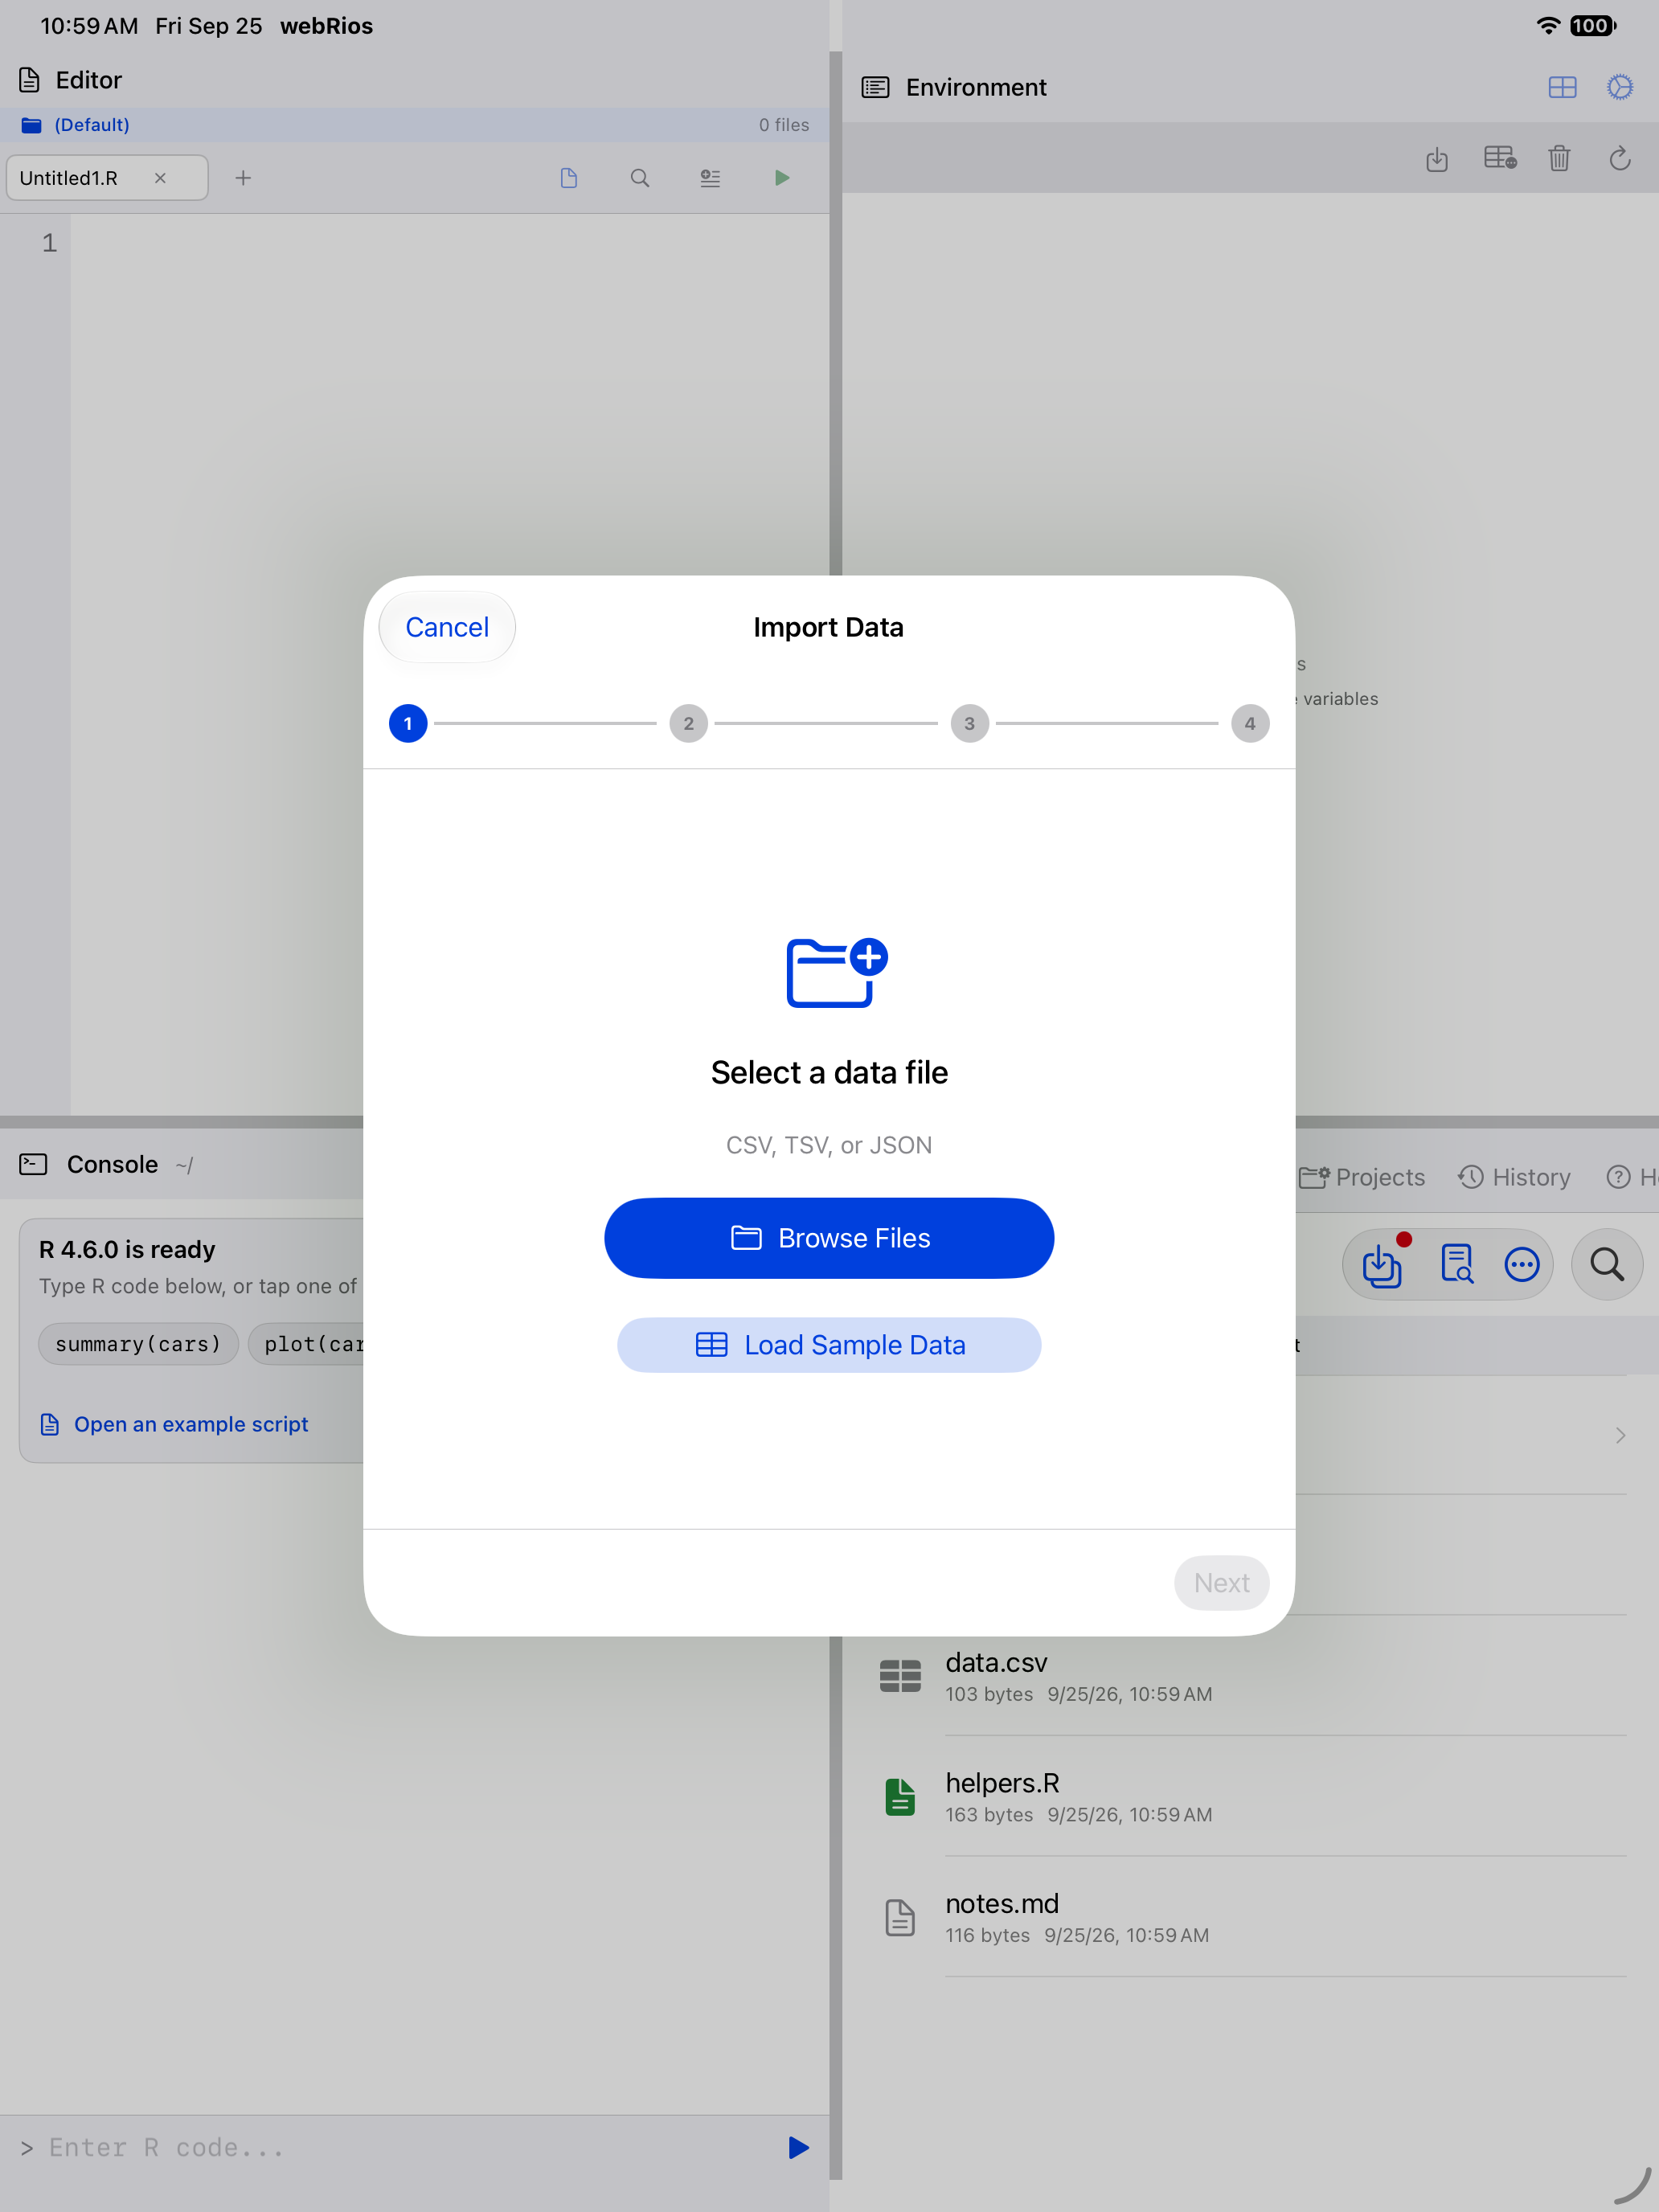Click the Environment import data icon
The image size is (1659, 2212).
1437,158
